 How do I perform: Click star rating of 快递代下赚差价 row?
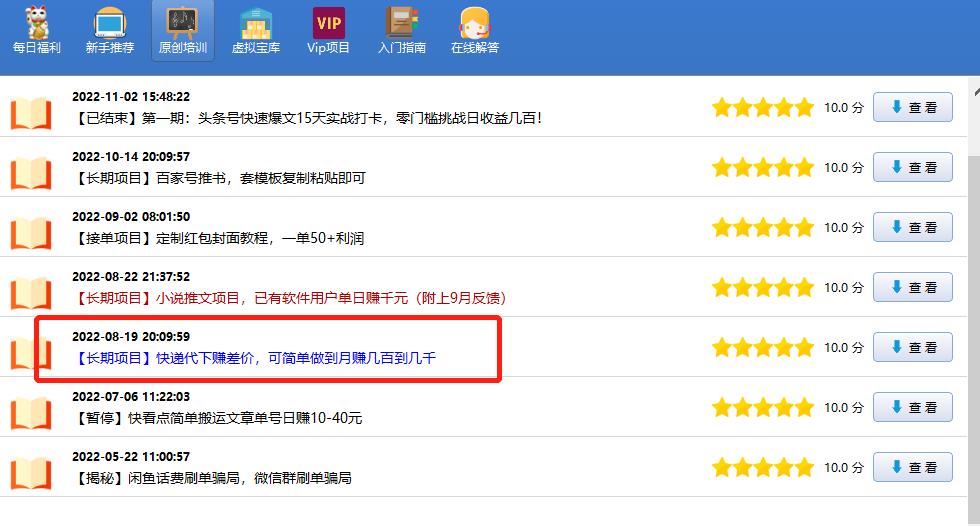(x=762, y=347)
